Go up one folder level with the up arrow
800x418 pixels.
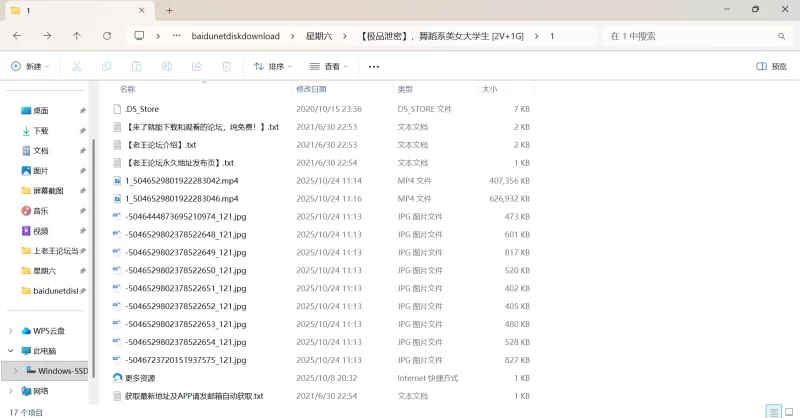point(77,36)
